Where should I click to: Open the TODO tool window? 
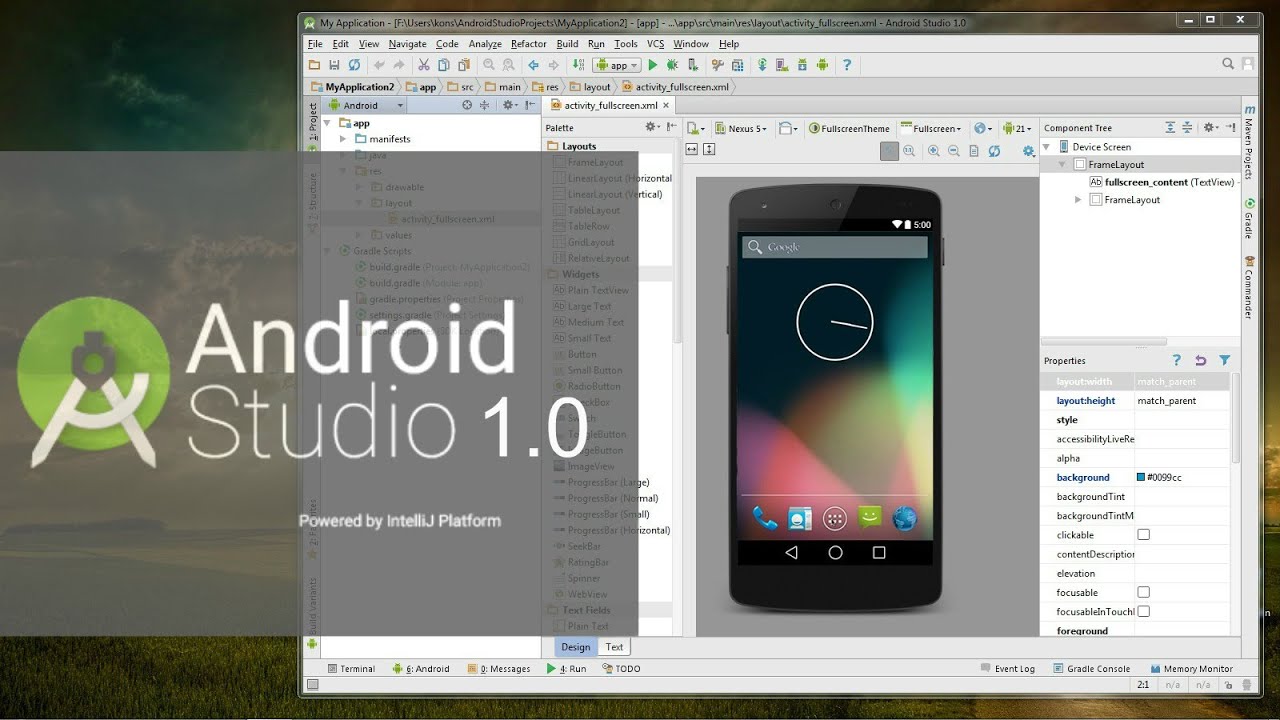(621, 669)
